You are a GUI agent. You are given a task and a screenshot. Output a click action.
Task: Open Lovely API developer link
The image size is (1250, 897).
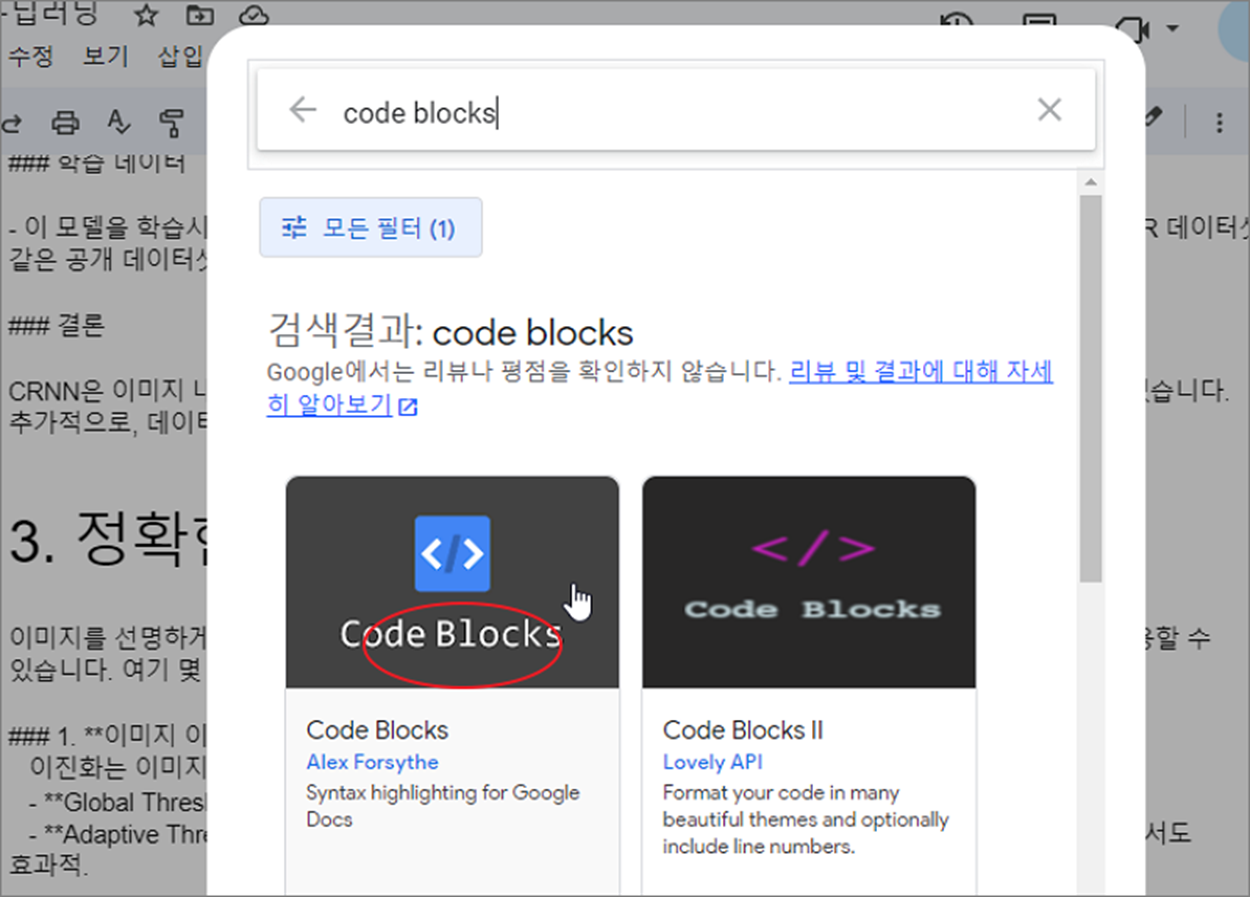pyautogui.click(x=713, y=762)
